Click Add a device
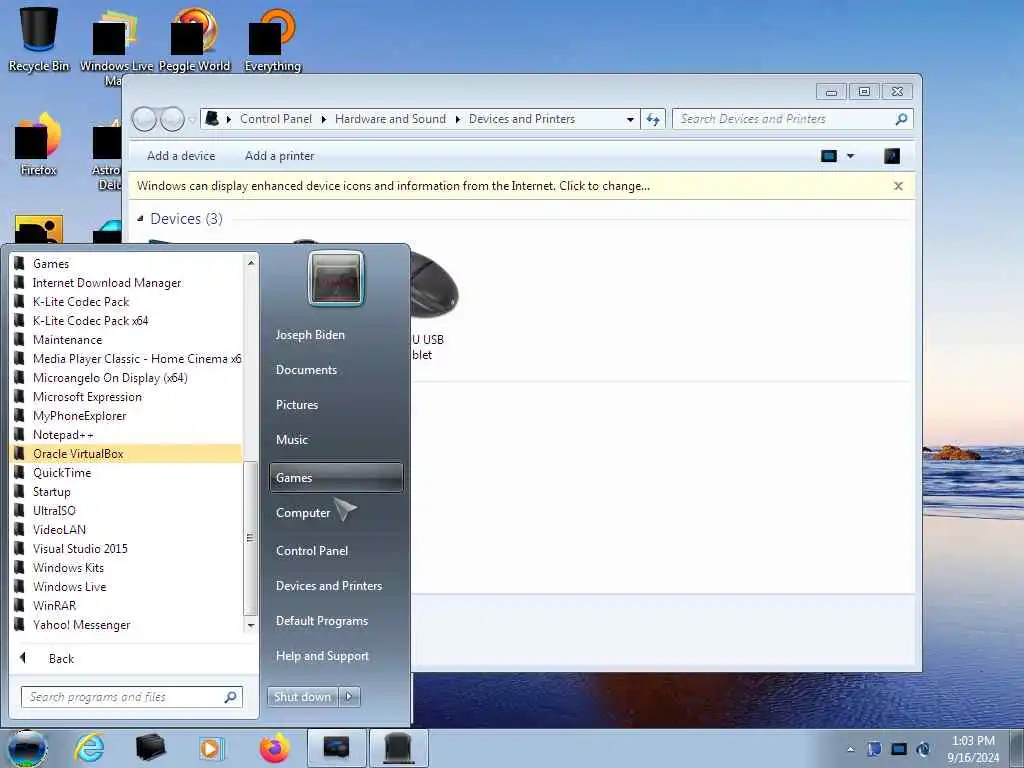 (x=181, y=156)
